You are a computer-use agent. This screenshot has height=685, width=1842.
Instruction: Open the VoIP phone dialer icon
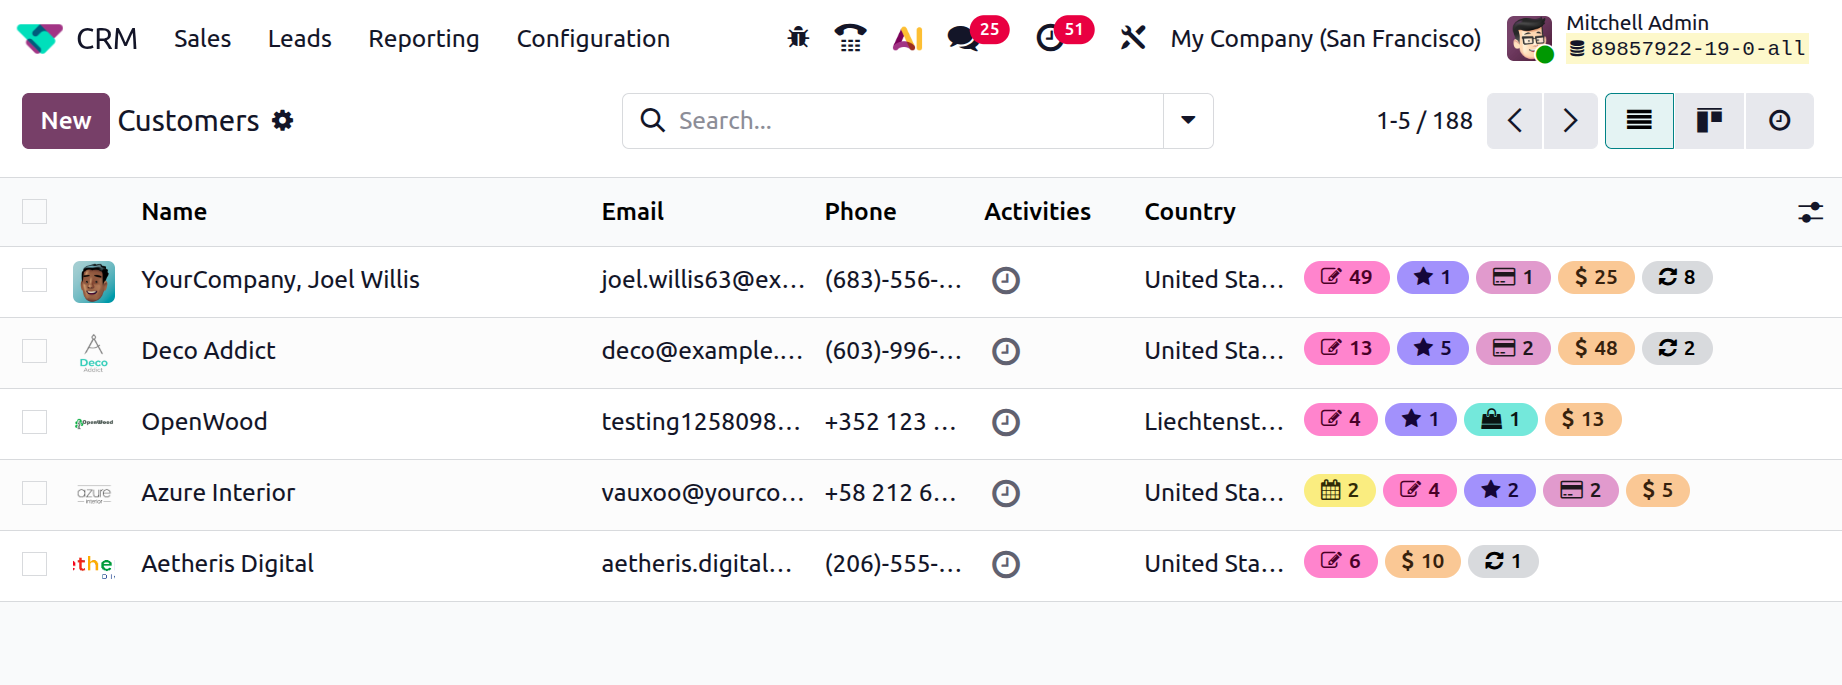[x=850, y=38]
